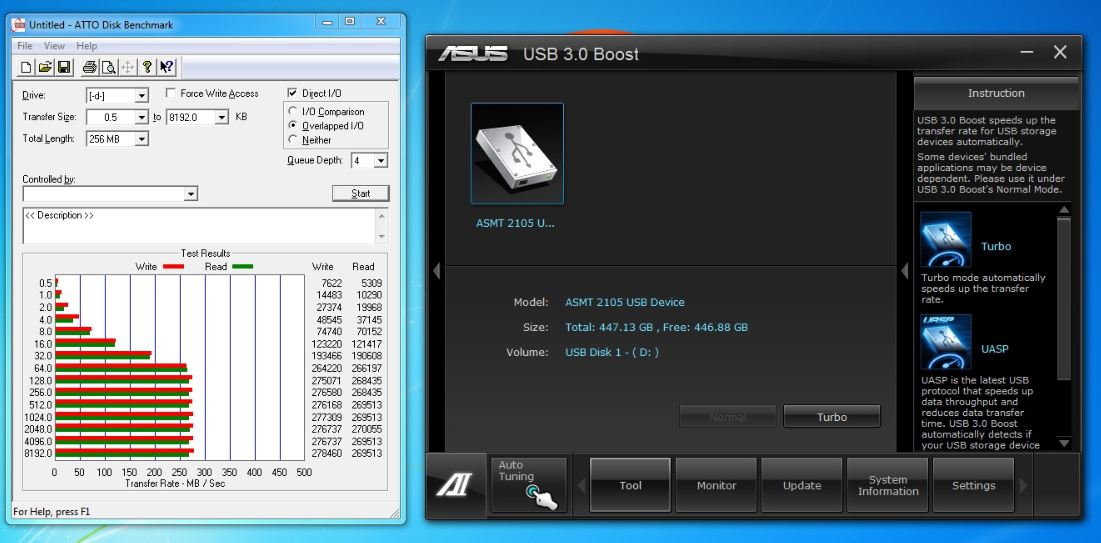The width and height of the screenshot is (1101, 543).
Task: Click the yellow question mark Help icon
Action: pos(147,67)
